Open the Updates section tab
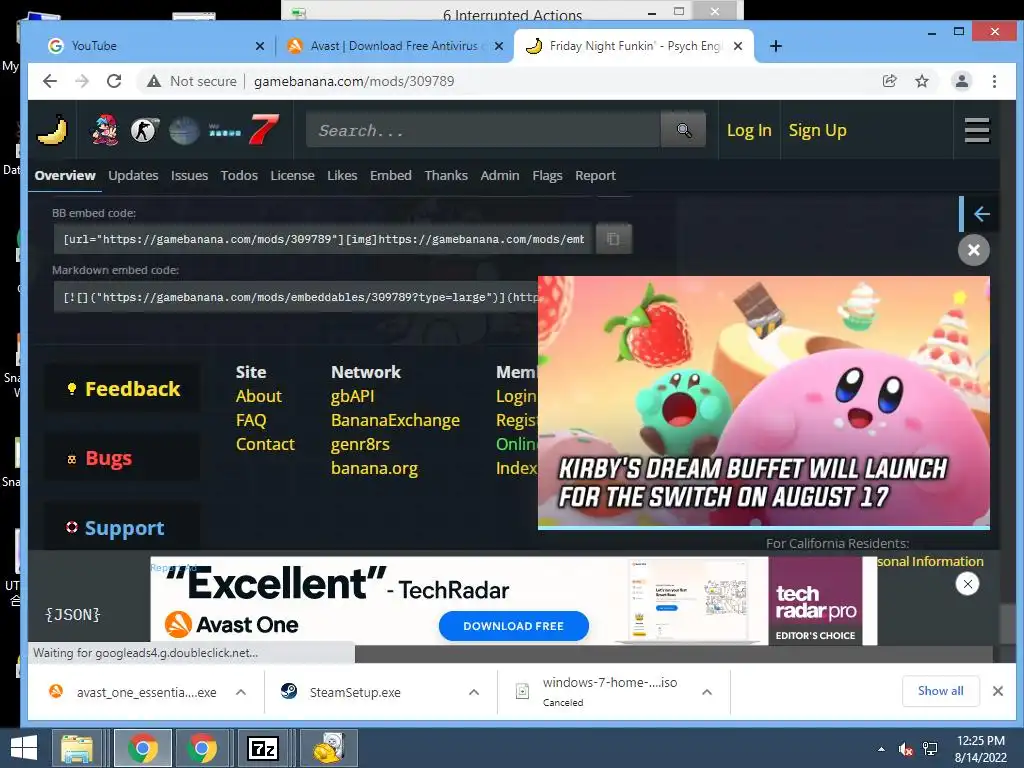 point(133,175)
